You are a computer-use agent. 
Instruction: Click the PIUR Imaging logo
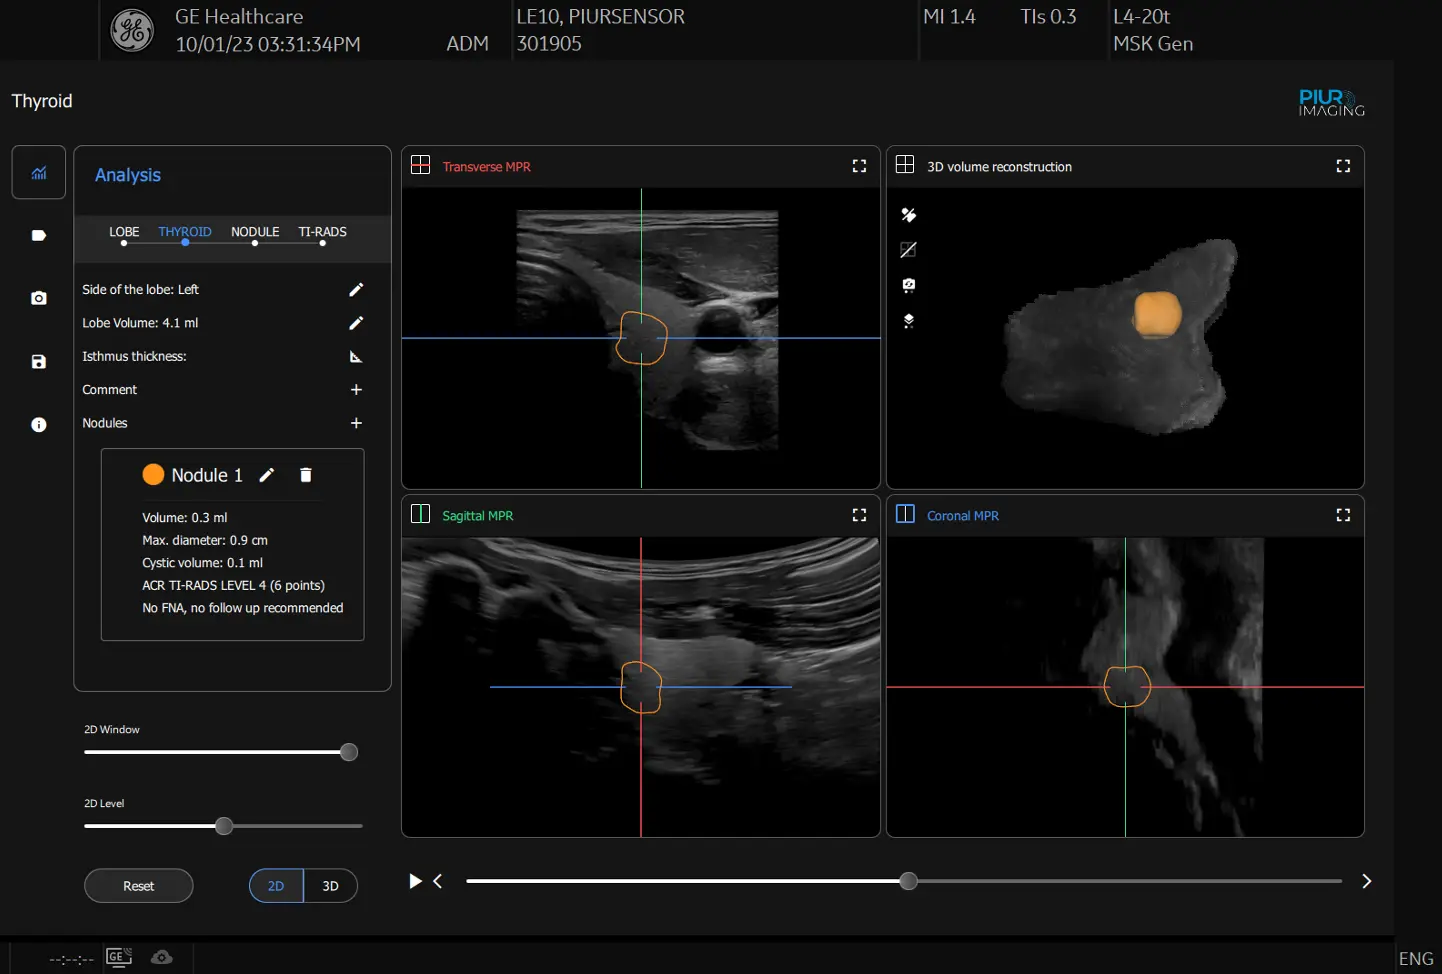click(x=1331, y=103)
